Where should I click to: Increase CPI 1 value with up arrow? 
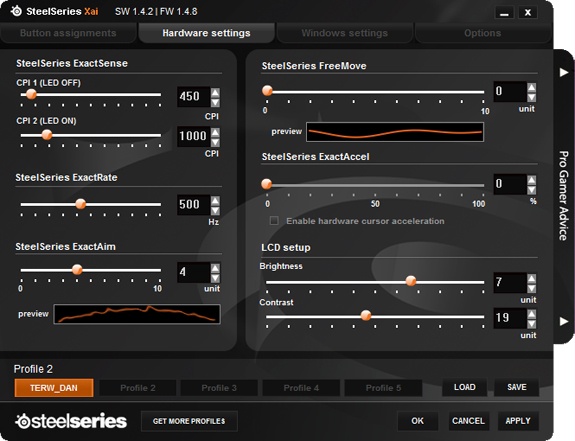(215, 92)
